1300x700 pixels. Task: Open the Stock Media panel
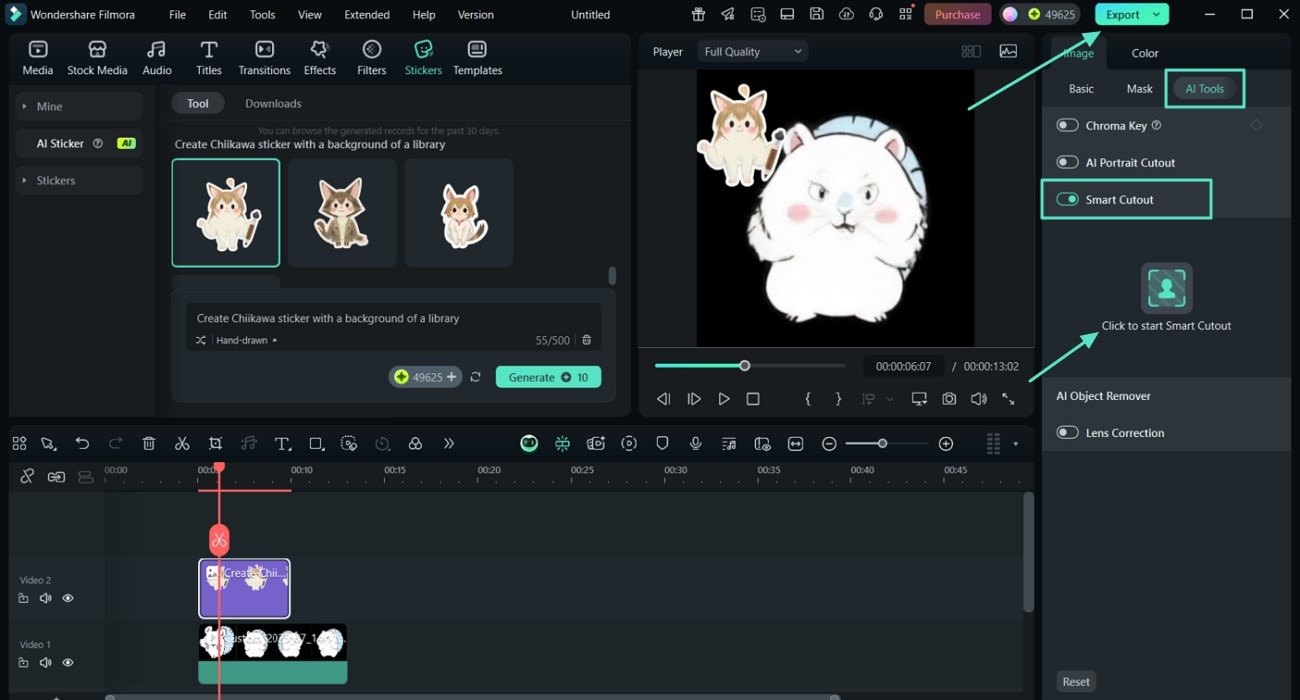pyautogui.click(x=97, y=58)
